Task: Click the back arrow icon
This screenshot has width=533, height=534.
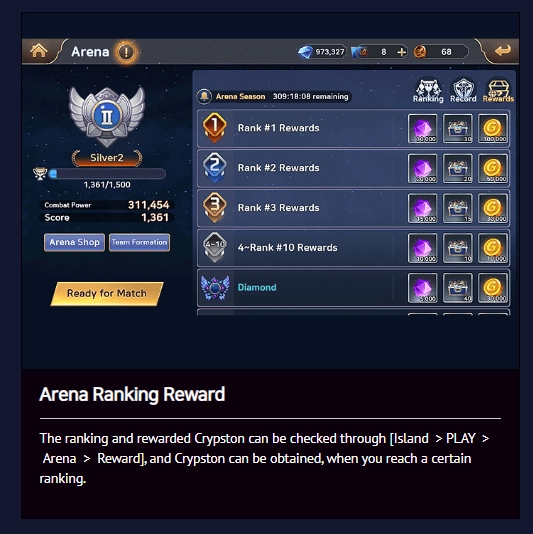Action: coord(503,51)
